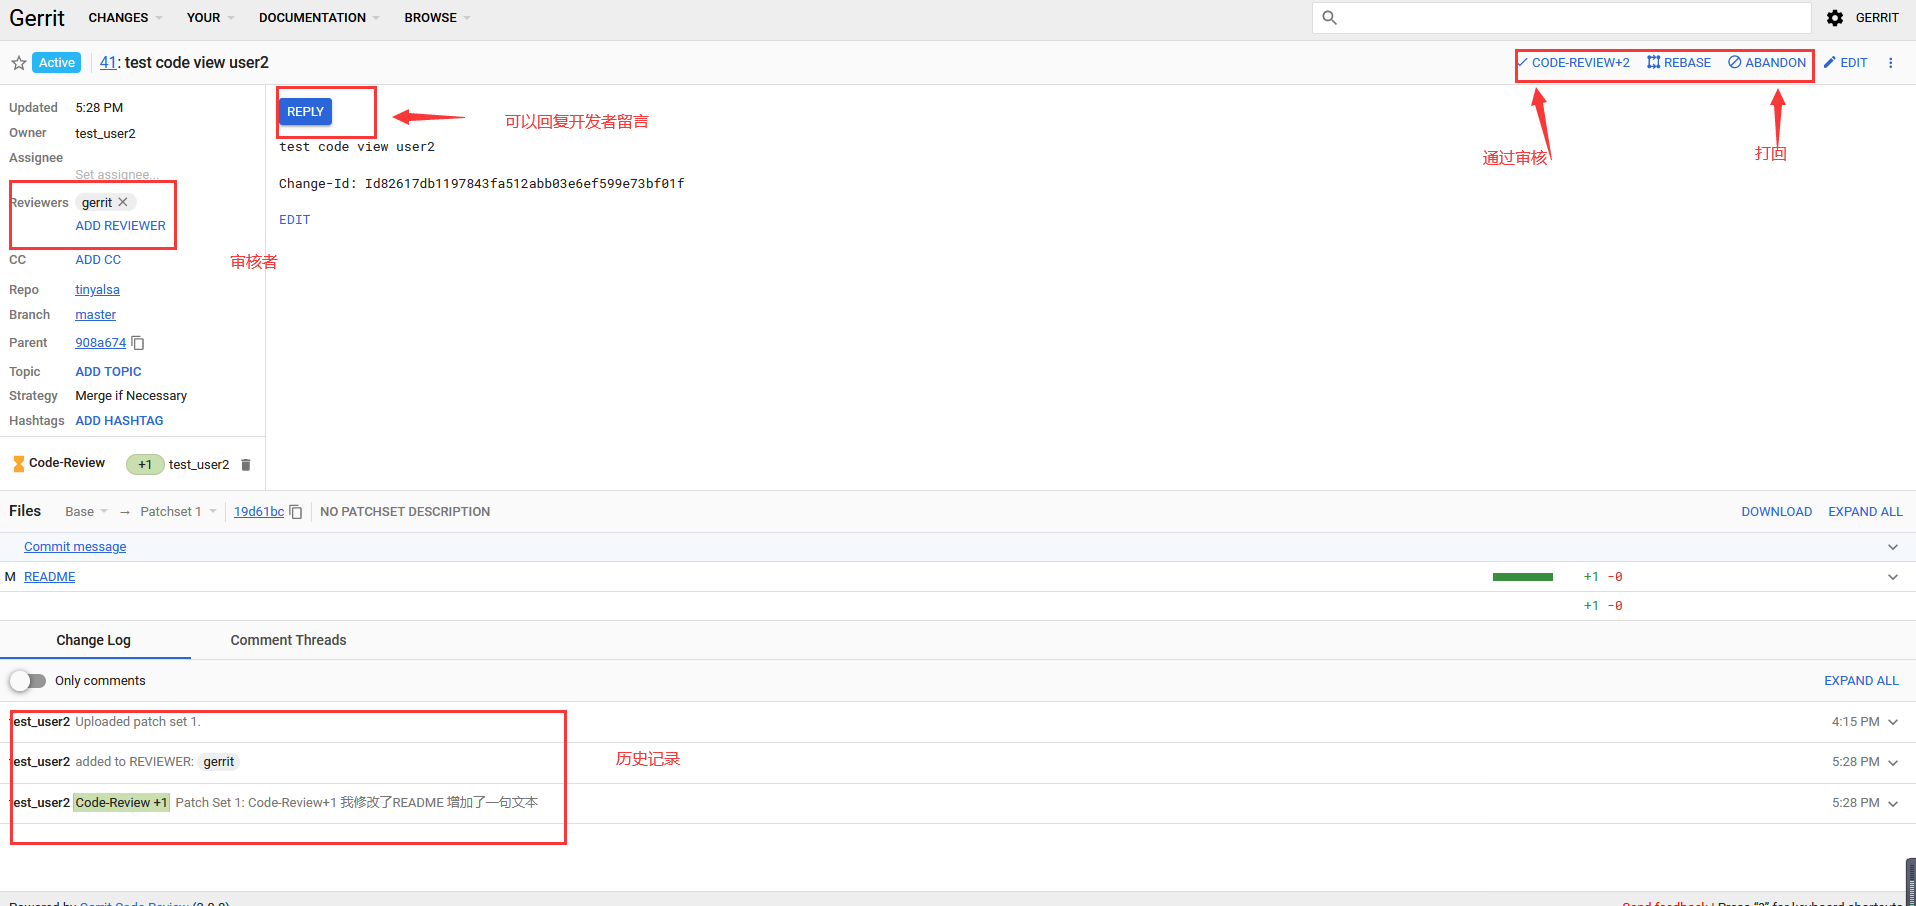The height and width of the screenshot is (906, 1916).
Task: Open the master branch link
Action: (95, 315)
